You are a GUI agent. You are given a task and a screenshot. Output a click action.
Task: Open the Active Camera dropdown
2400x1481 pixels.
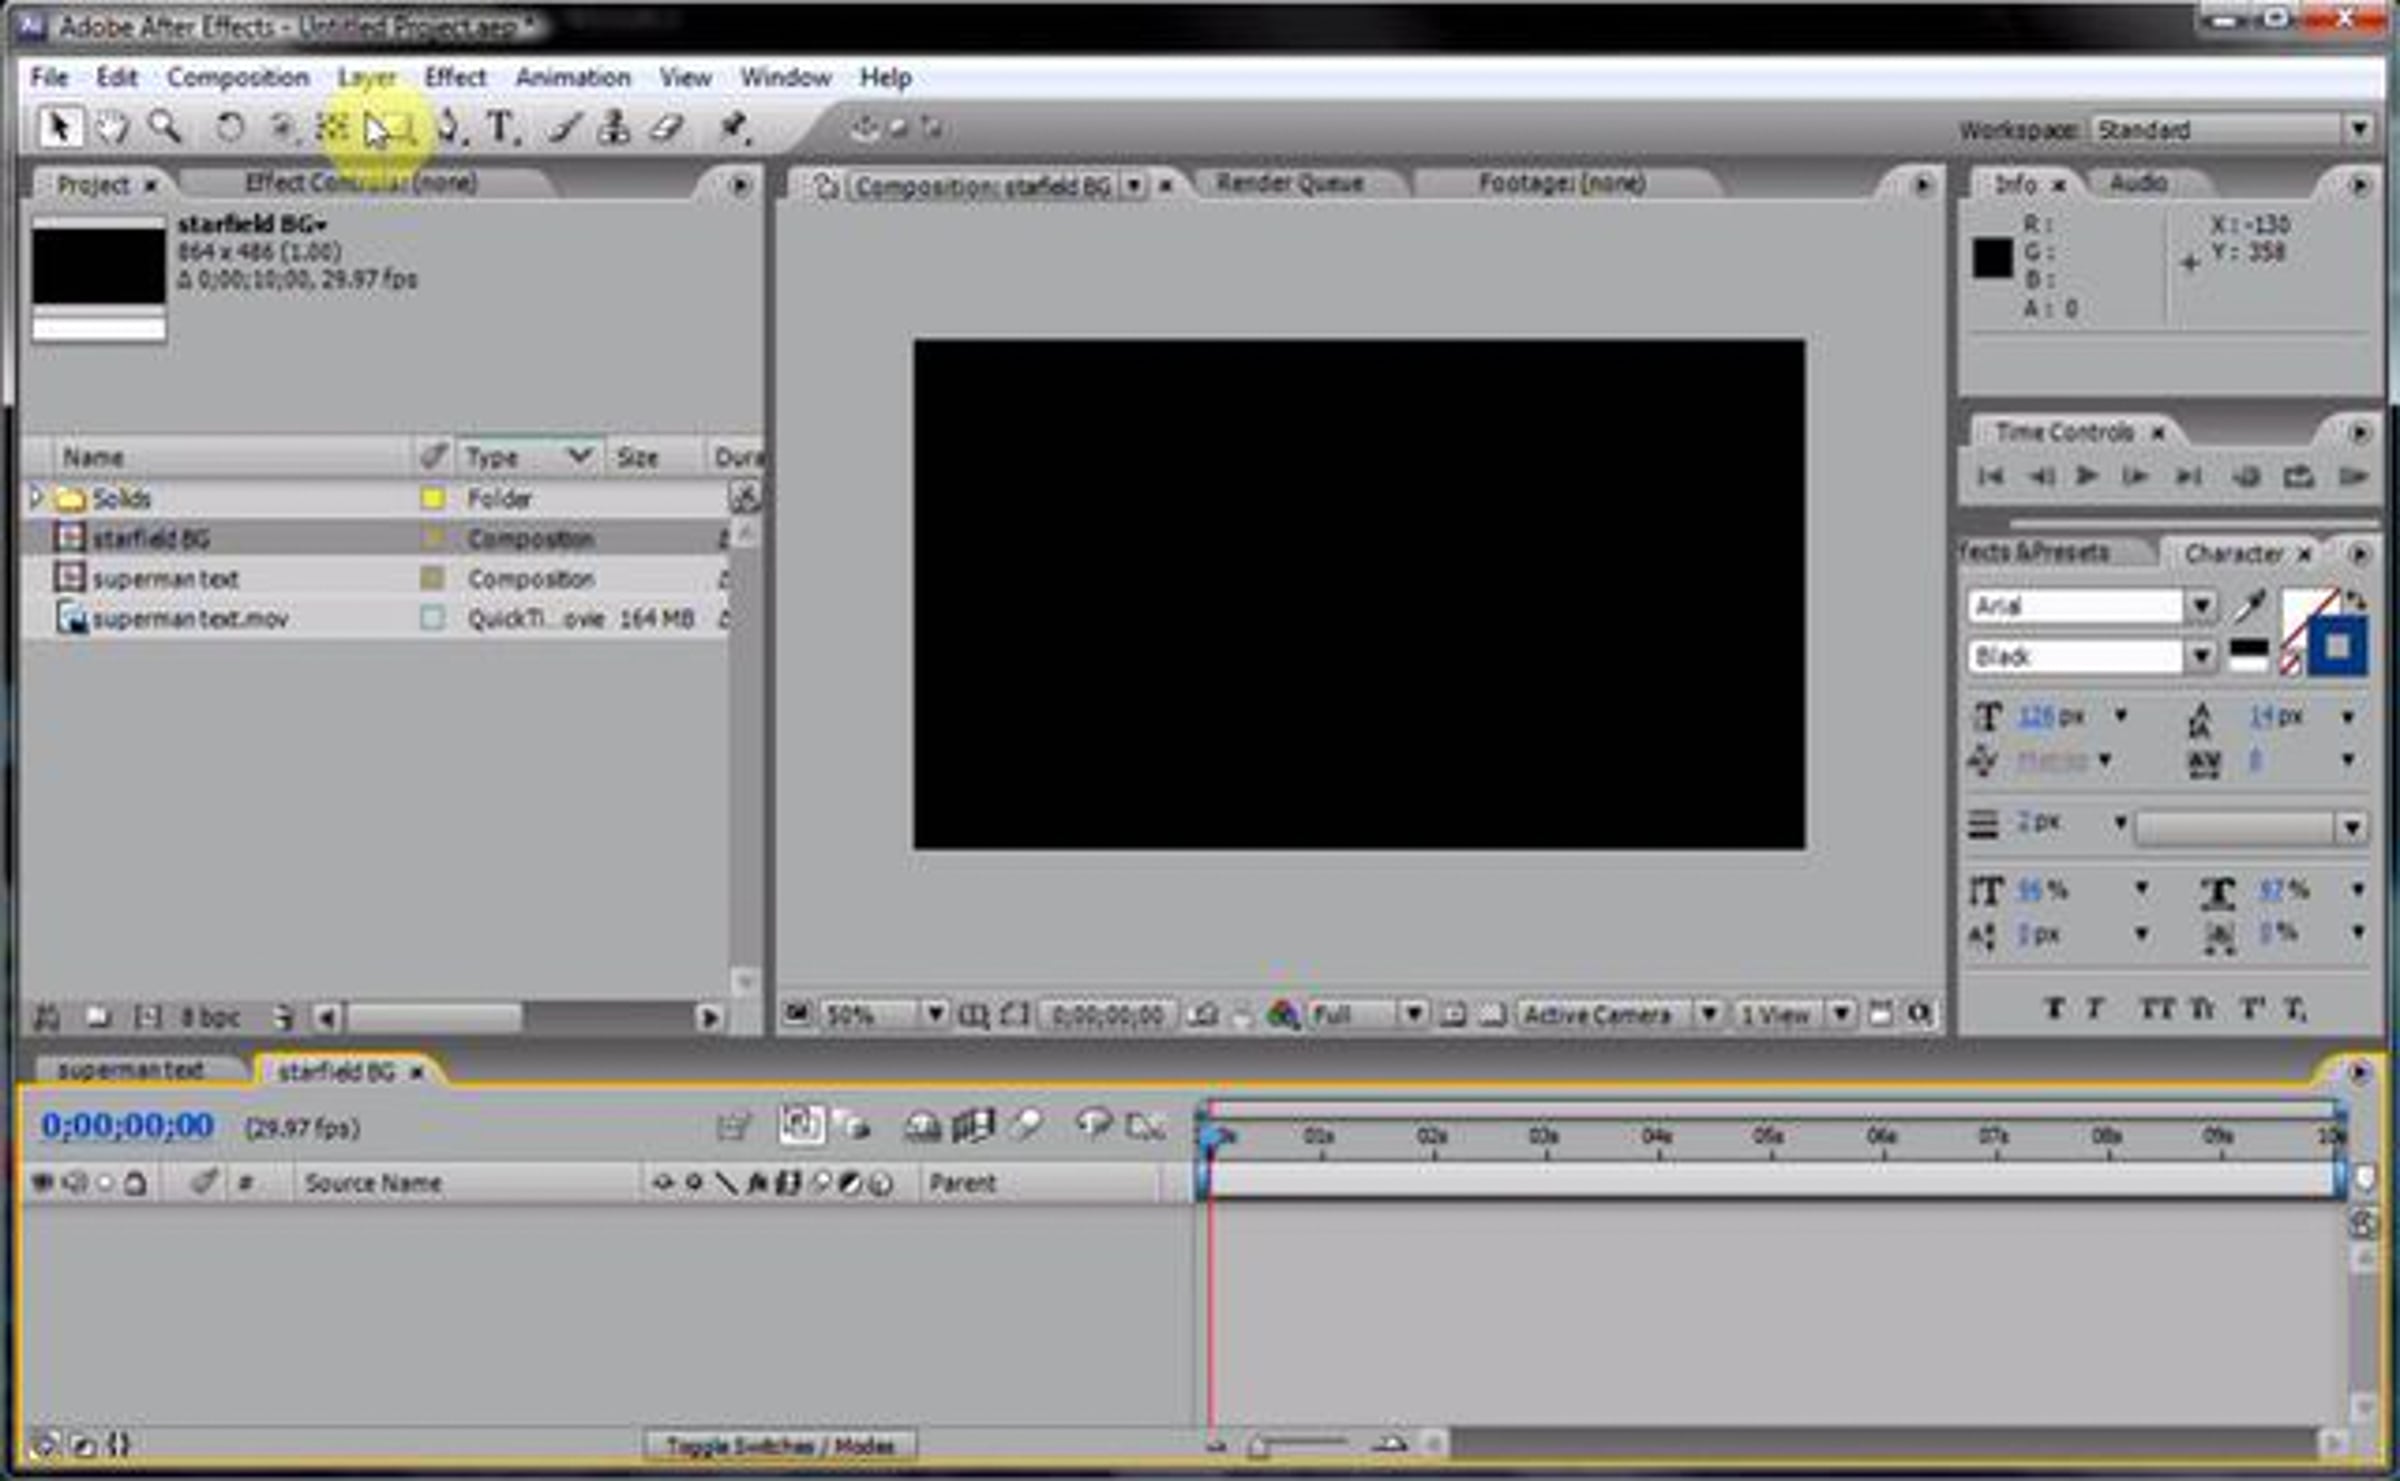click(1618, 1015)
